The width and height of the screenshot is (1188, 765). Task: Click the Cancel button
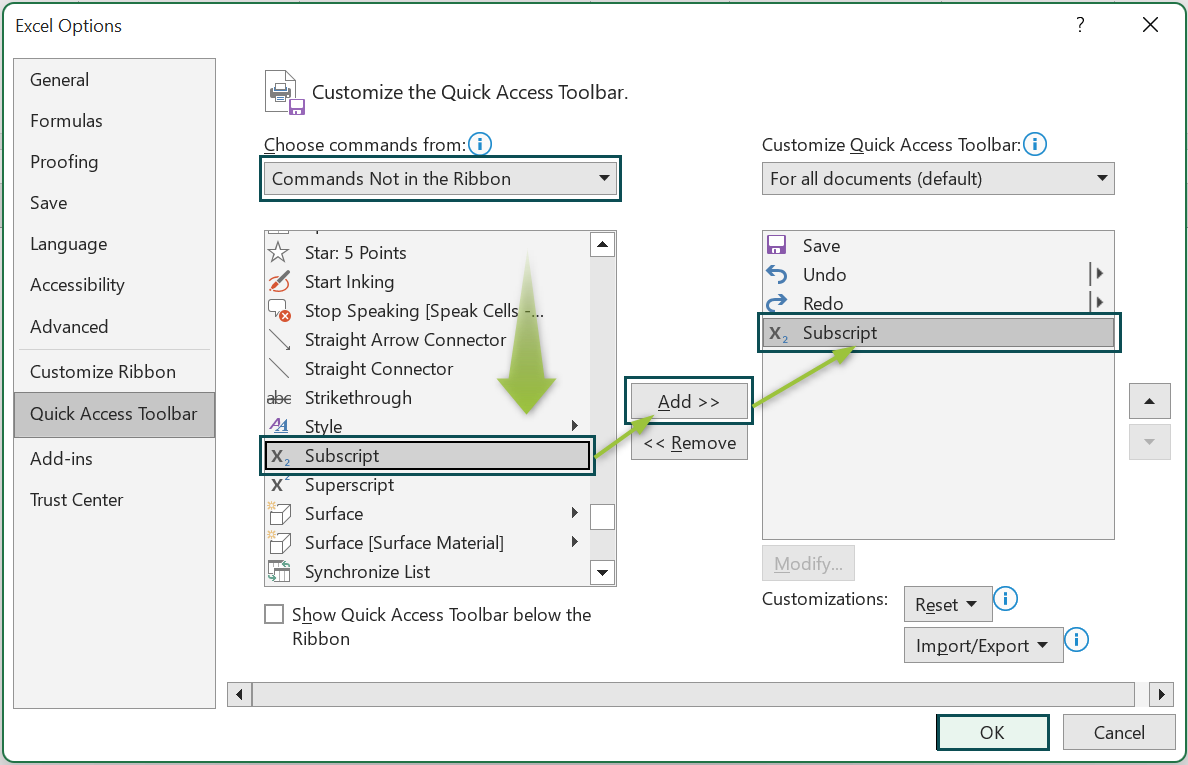[x=1118, y=732]
